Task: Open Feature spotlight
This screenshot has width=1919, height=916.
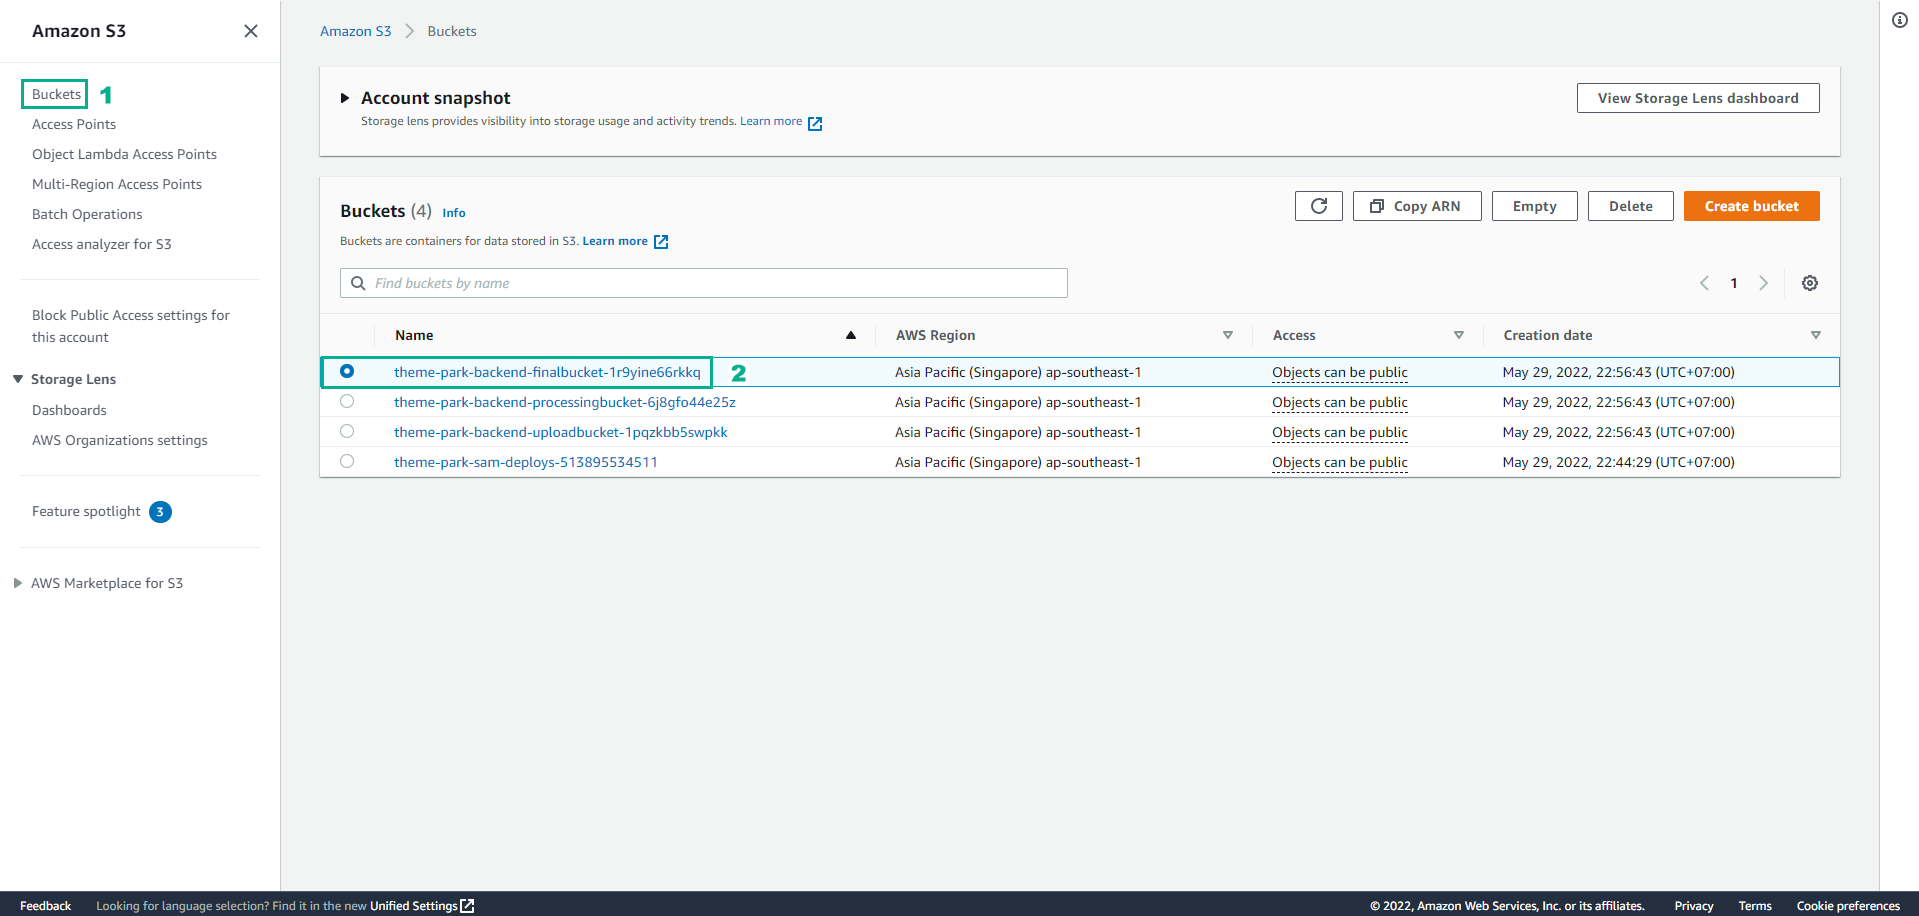Action: pos(86,511)
